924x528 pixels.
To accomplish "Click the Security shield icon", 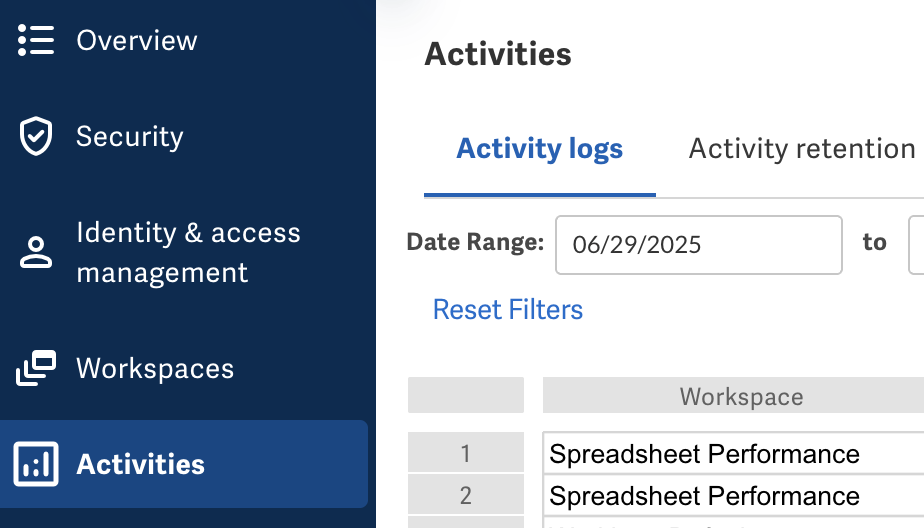I will (x=36, y=136).
